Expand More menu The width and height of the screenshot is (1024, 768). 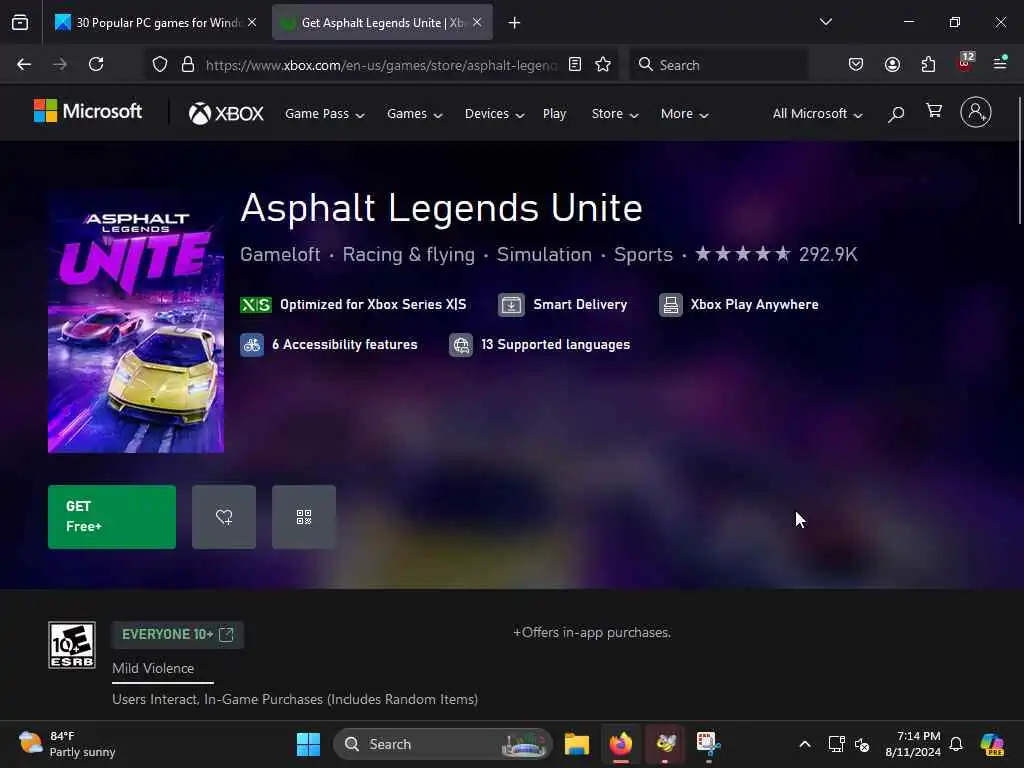684,114
